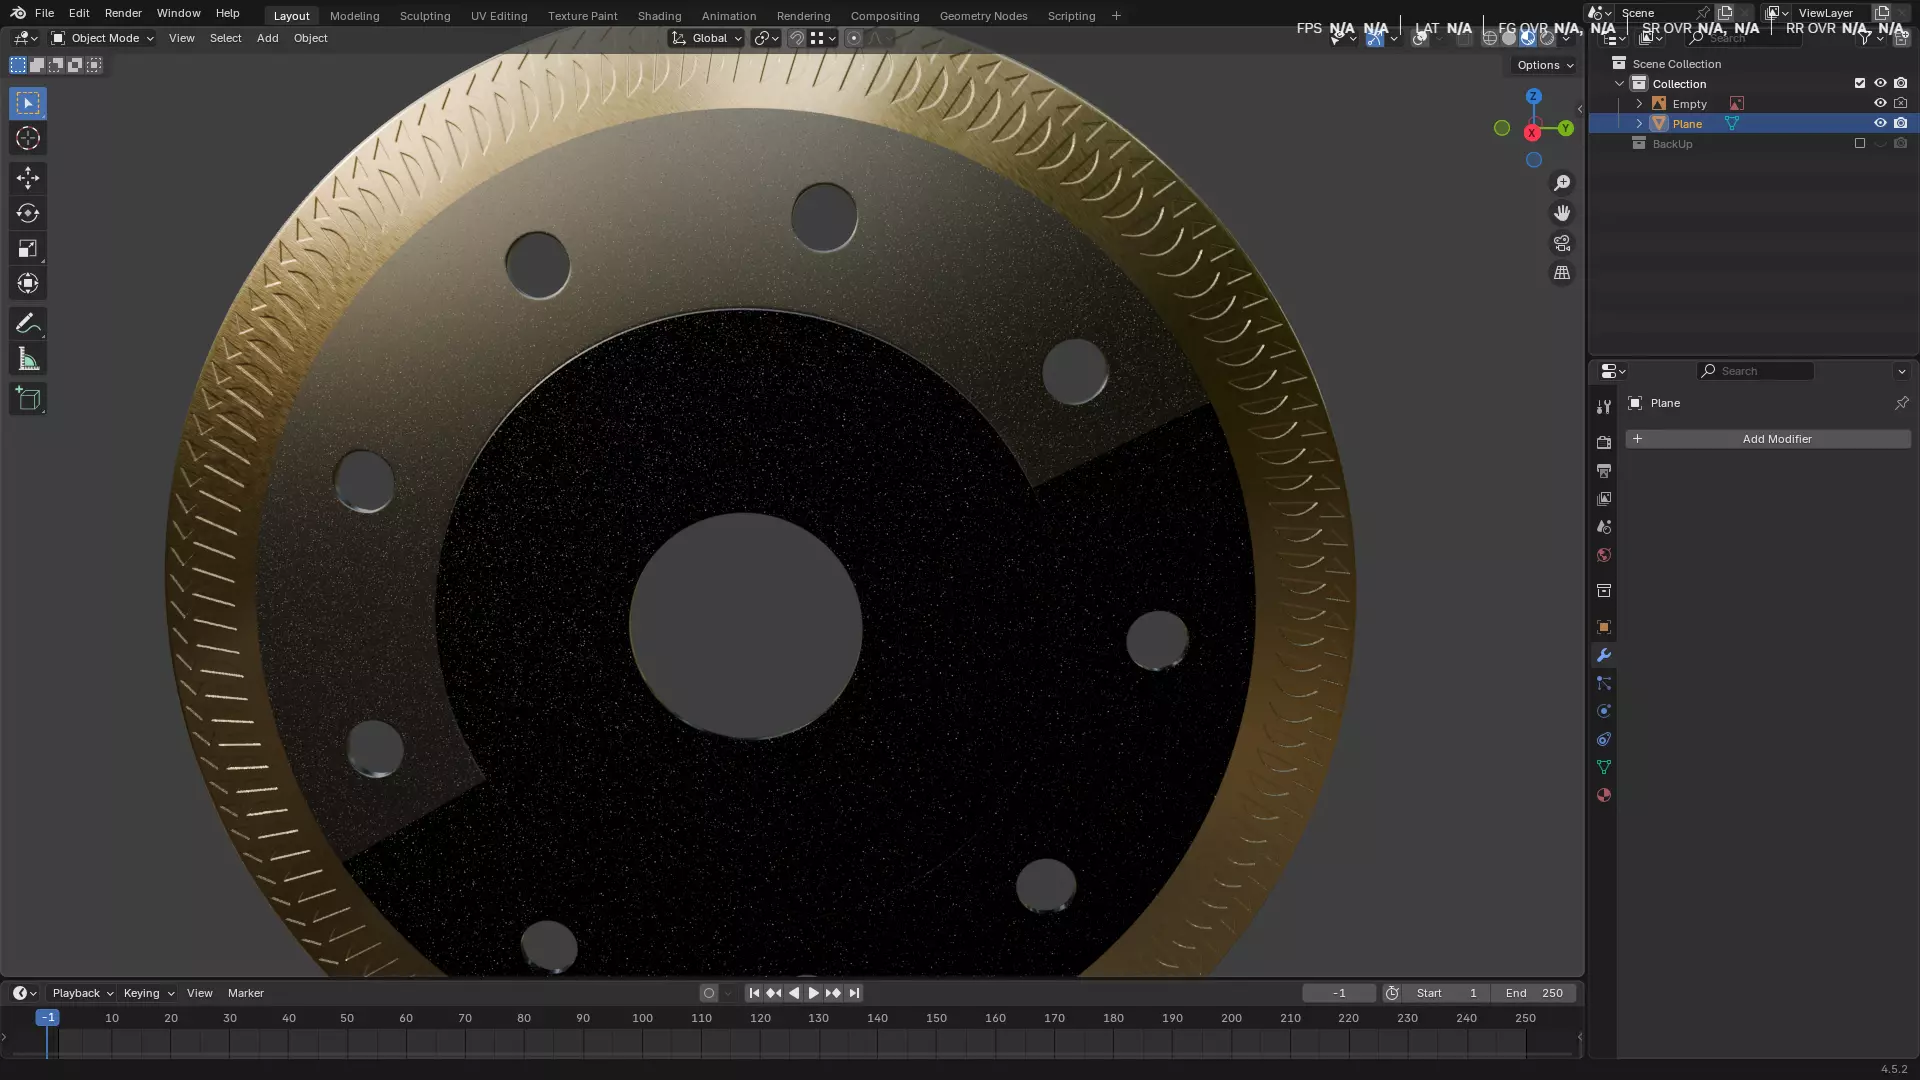Open the View Layer properties tab
This screenshot has height=1080, width=1920.
(x=1604, y=499)
